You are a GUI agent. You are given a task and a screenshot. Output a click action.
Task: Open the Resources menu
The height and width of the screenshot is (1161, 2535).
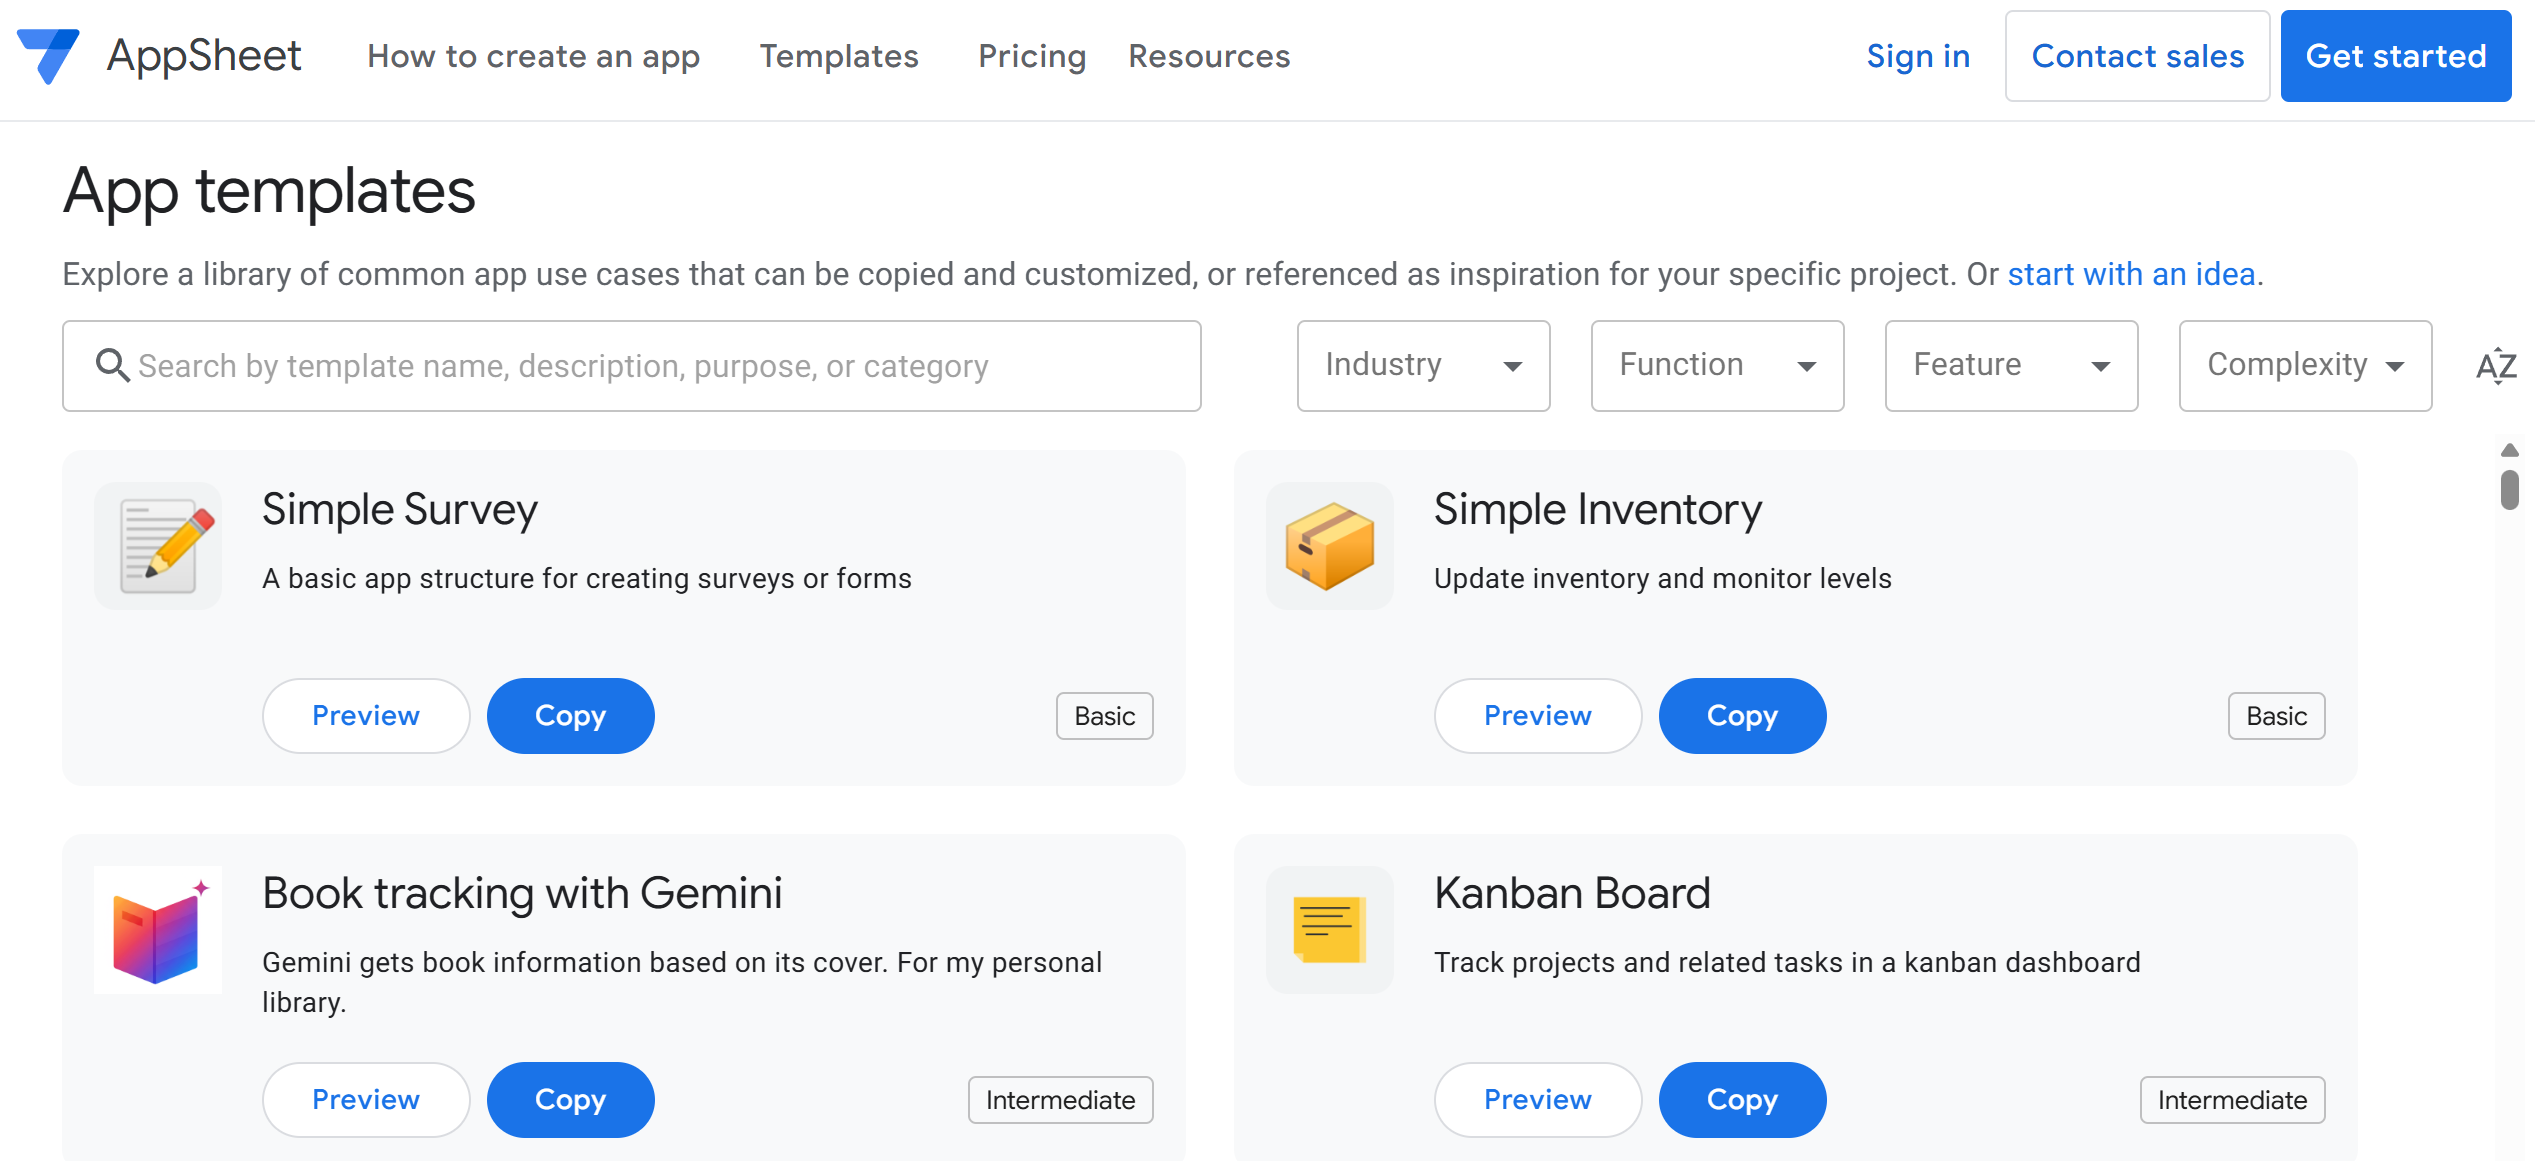pyautogui.click(x=1209, y=56)
